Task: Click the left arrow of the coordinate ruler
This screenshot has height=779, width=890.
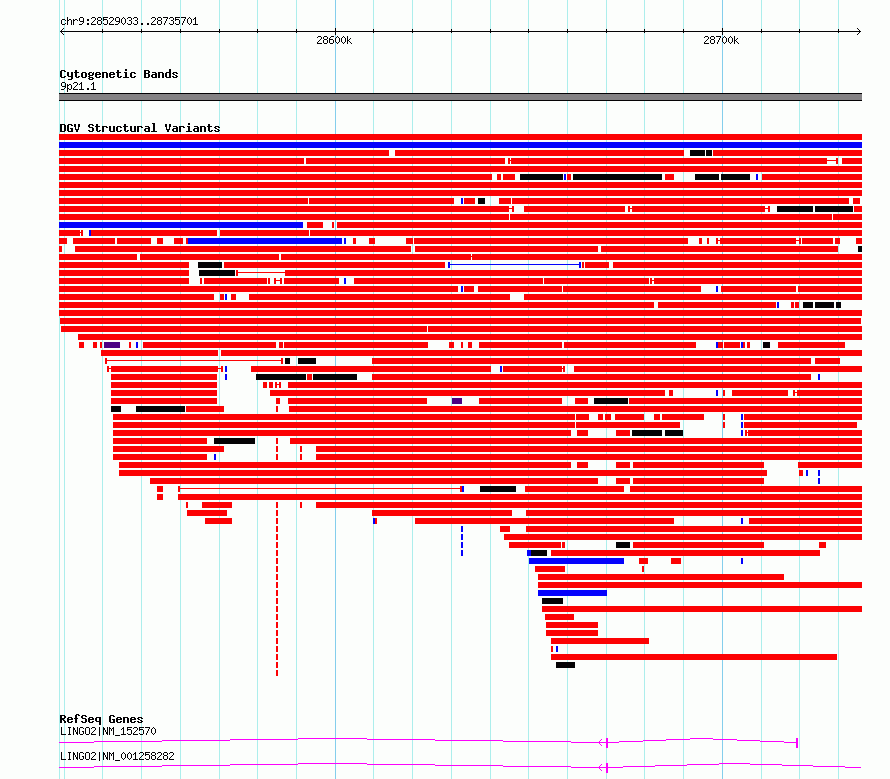Action: click(62, 32)
